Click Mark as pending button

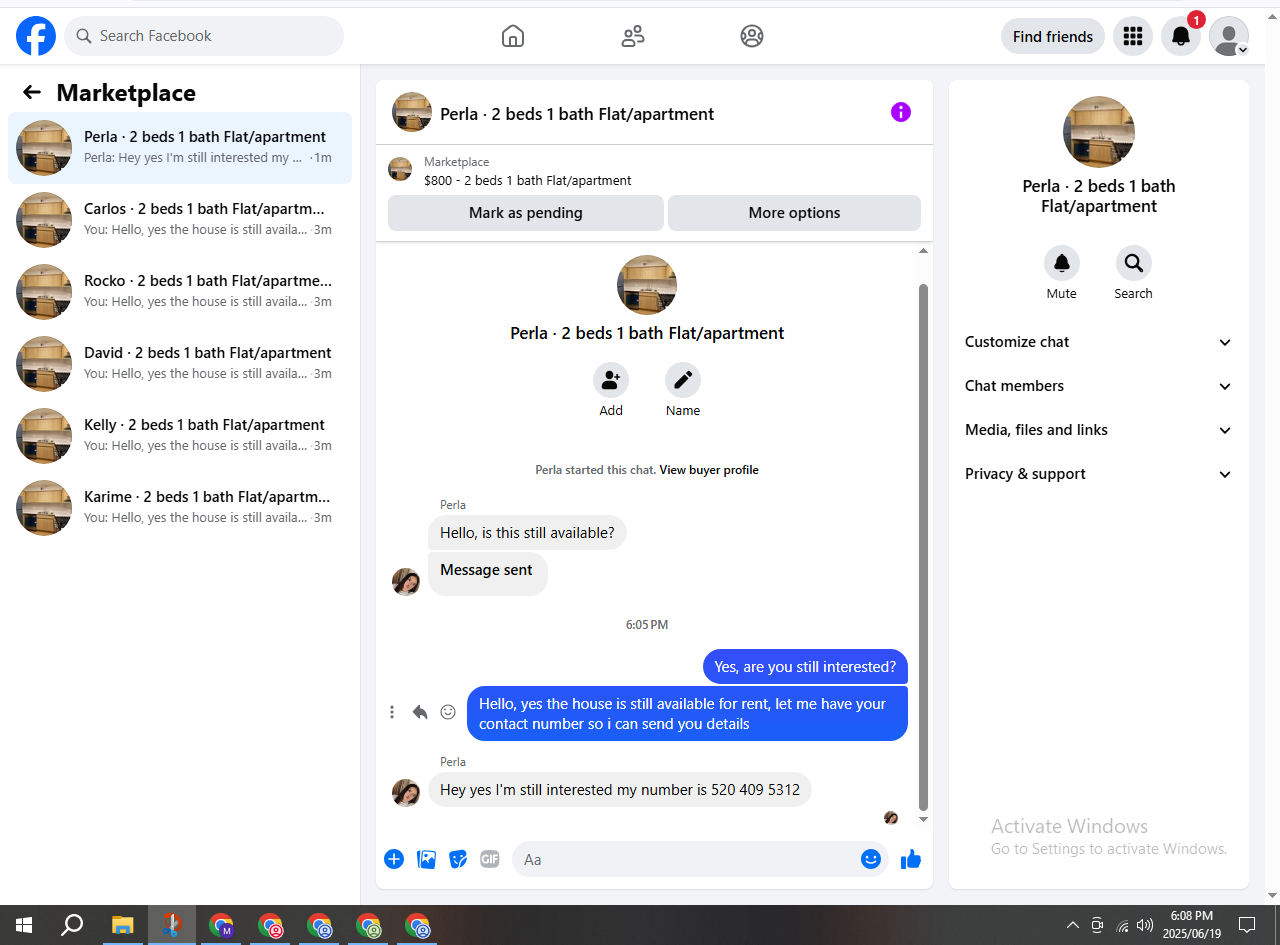(x=526, y=213)
